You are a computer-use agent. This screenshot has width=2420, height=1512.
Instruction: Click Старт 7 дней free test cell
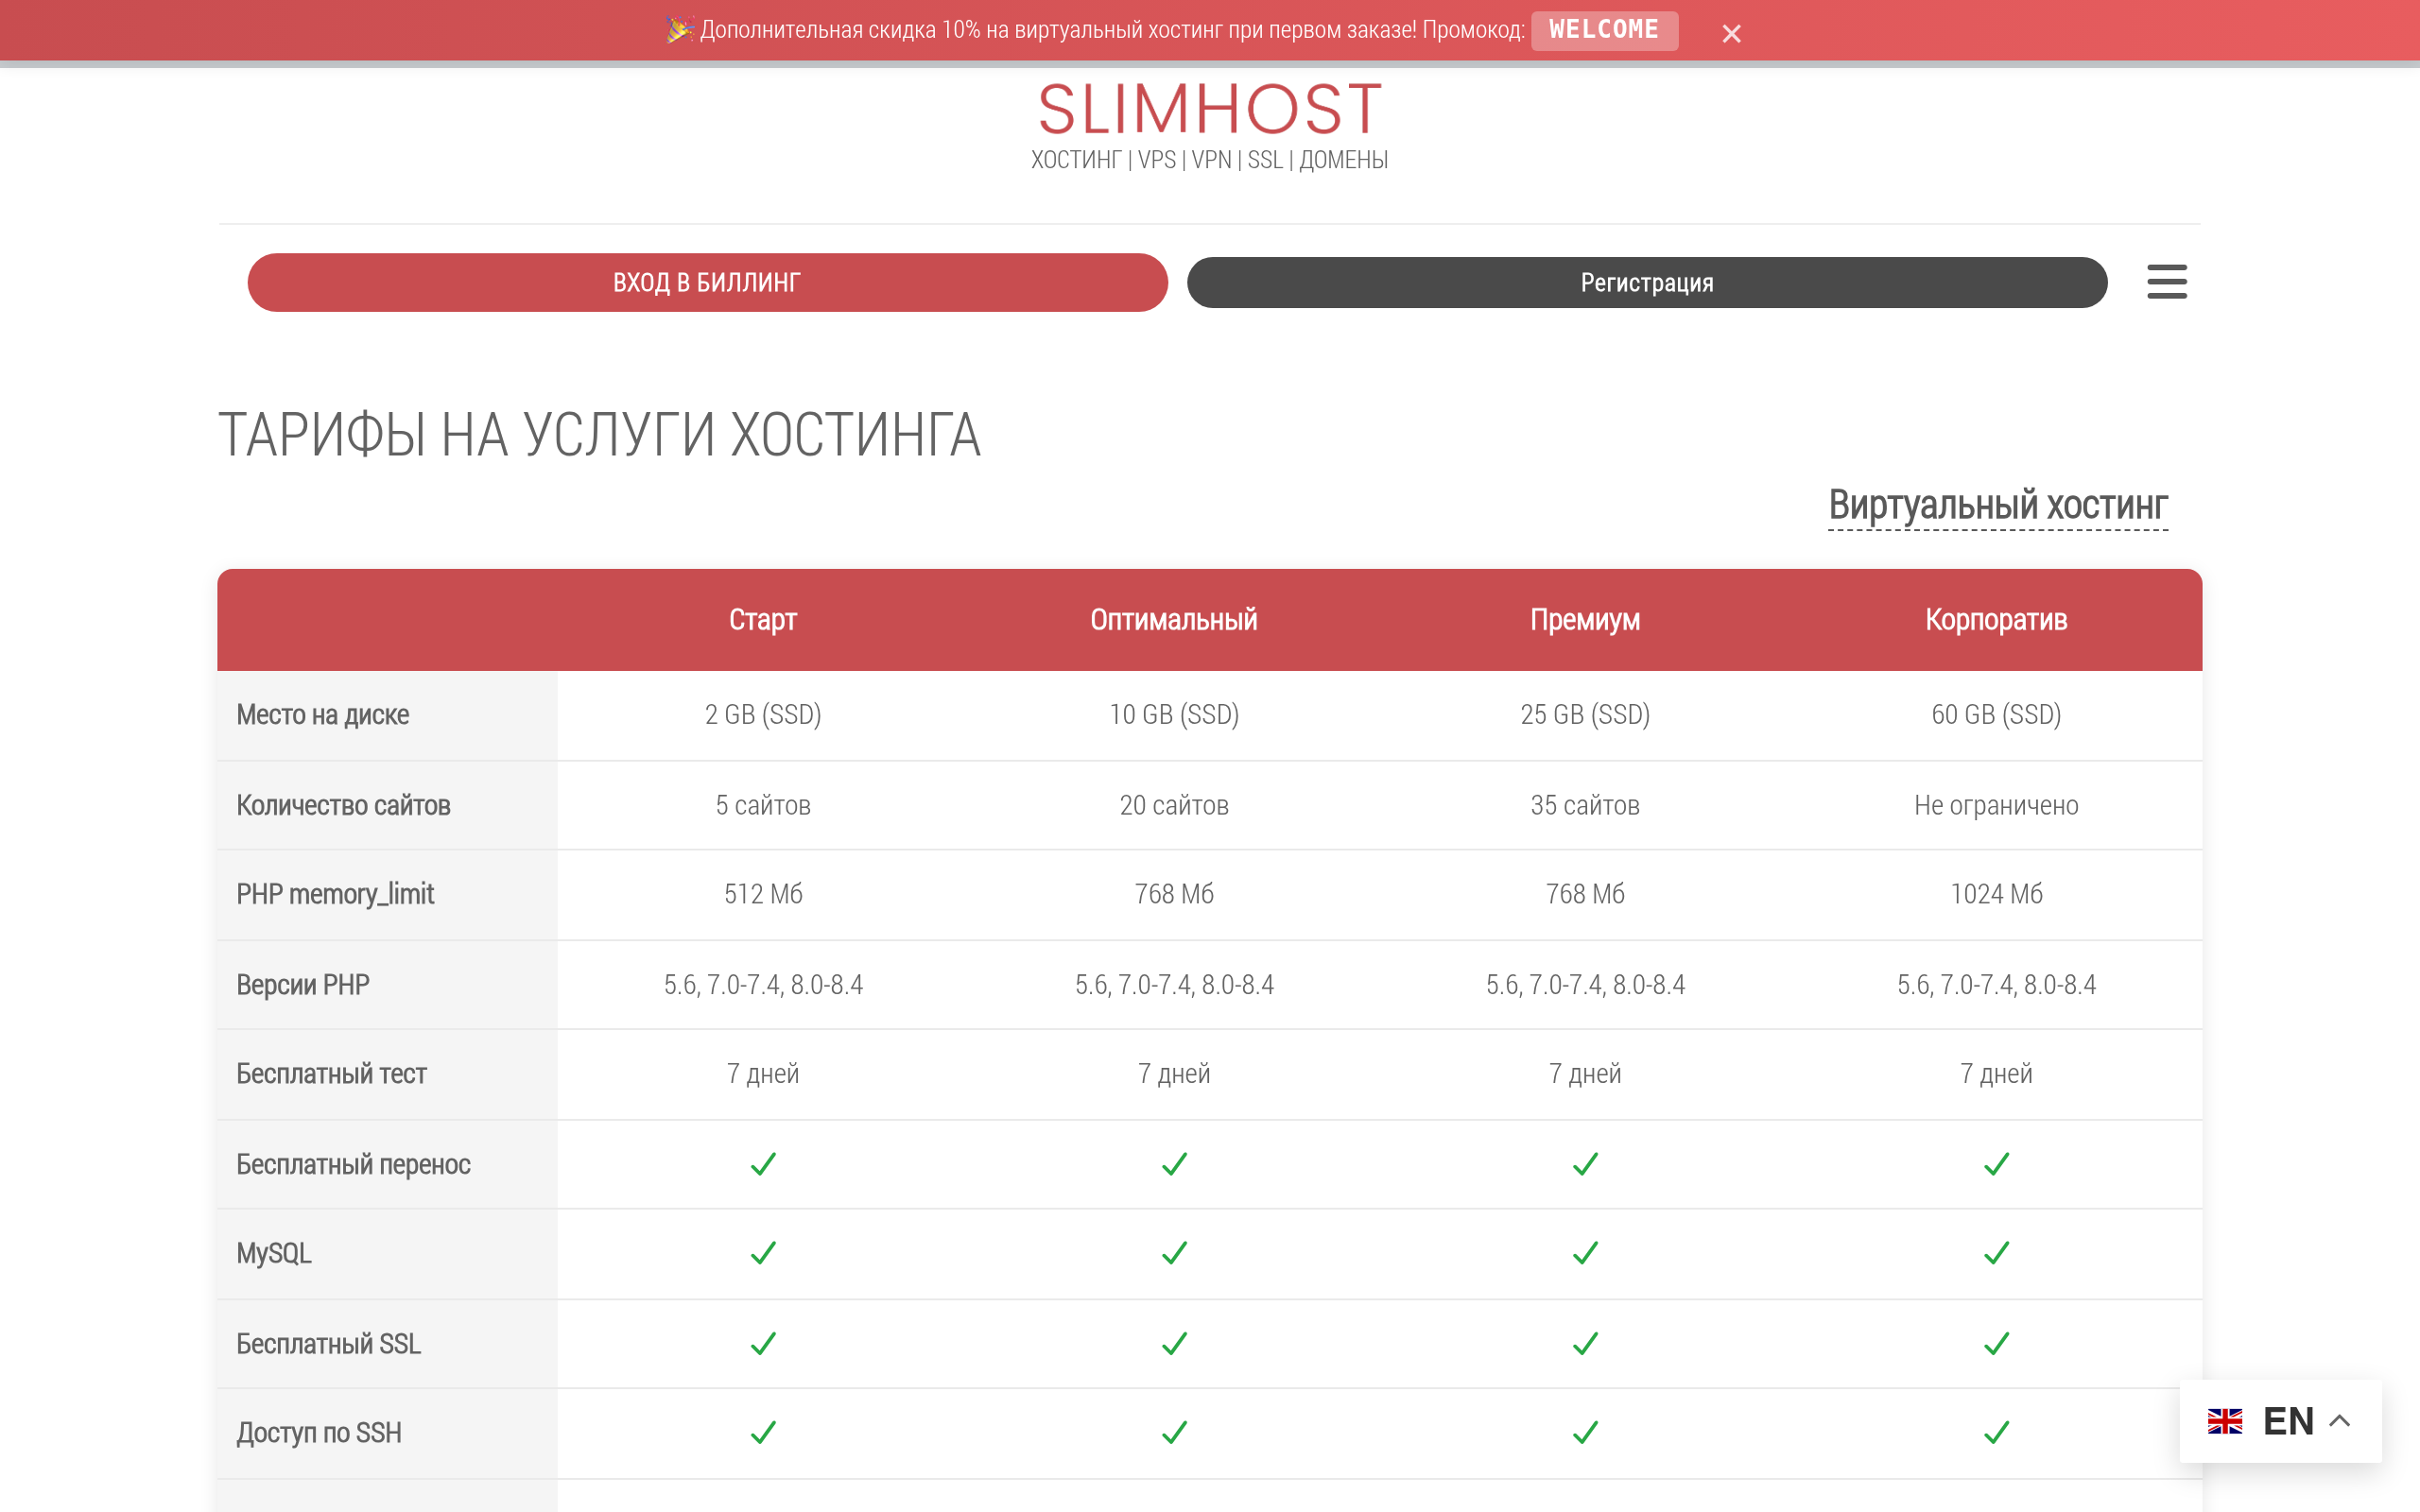pyautogui.click(x=763, y=1074)
